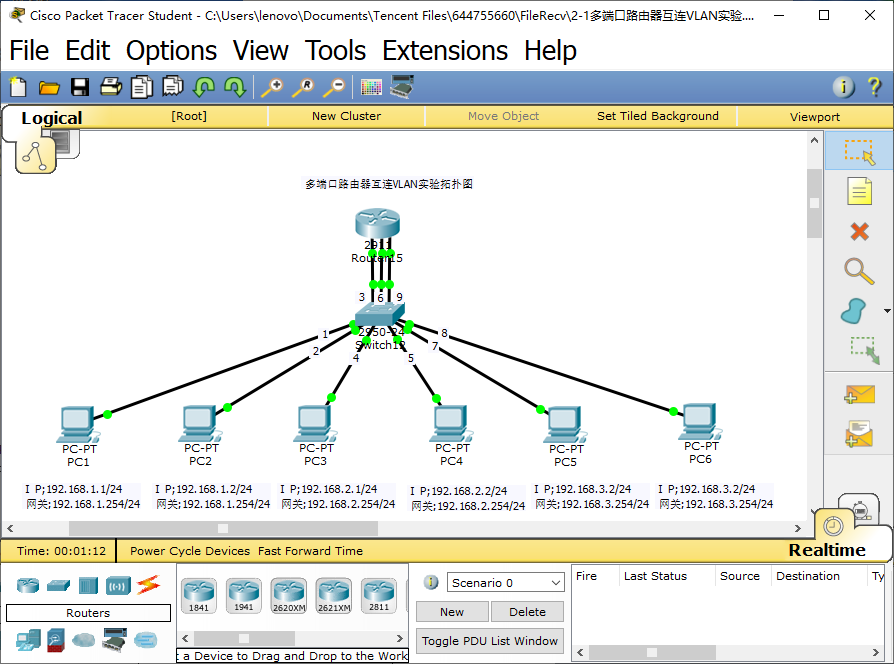Select Router15 in the topology
The height and width of the screenshot is (664, 894).
point(377,223)
